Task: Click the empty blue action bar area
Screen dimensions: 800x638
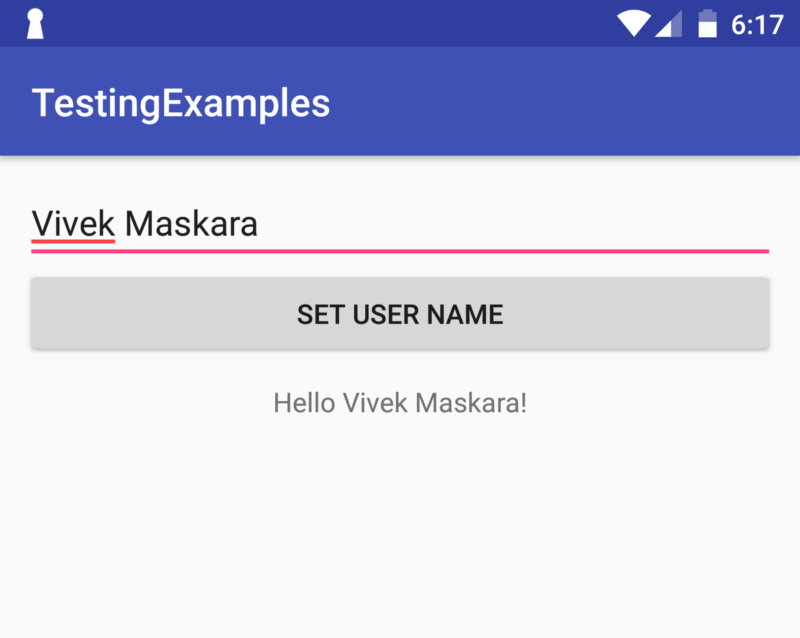Action: pos(561,102)
